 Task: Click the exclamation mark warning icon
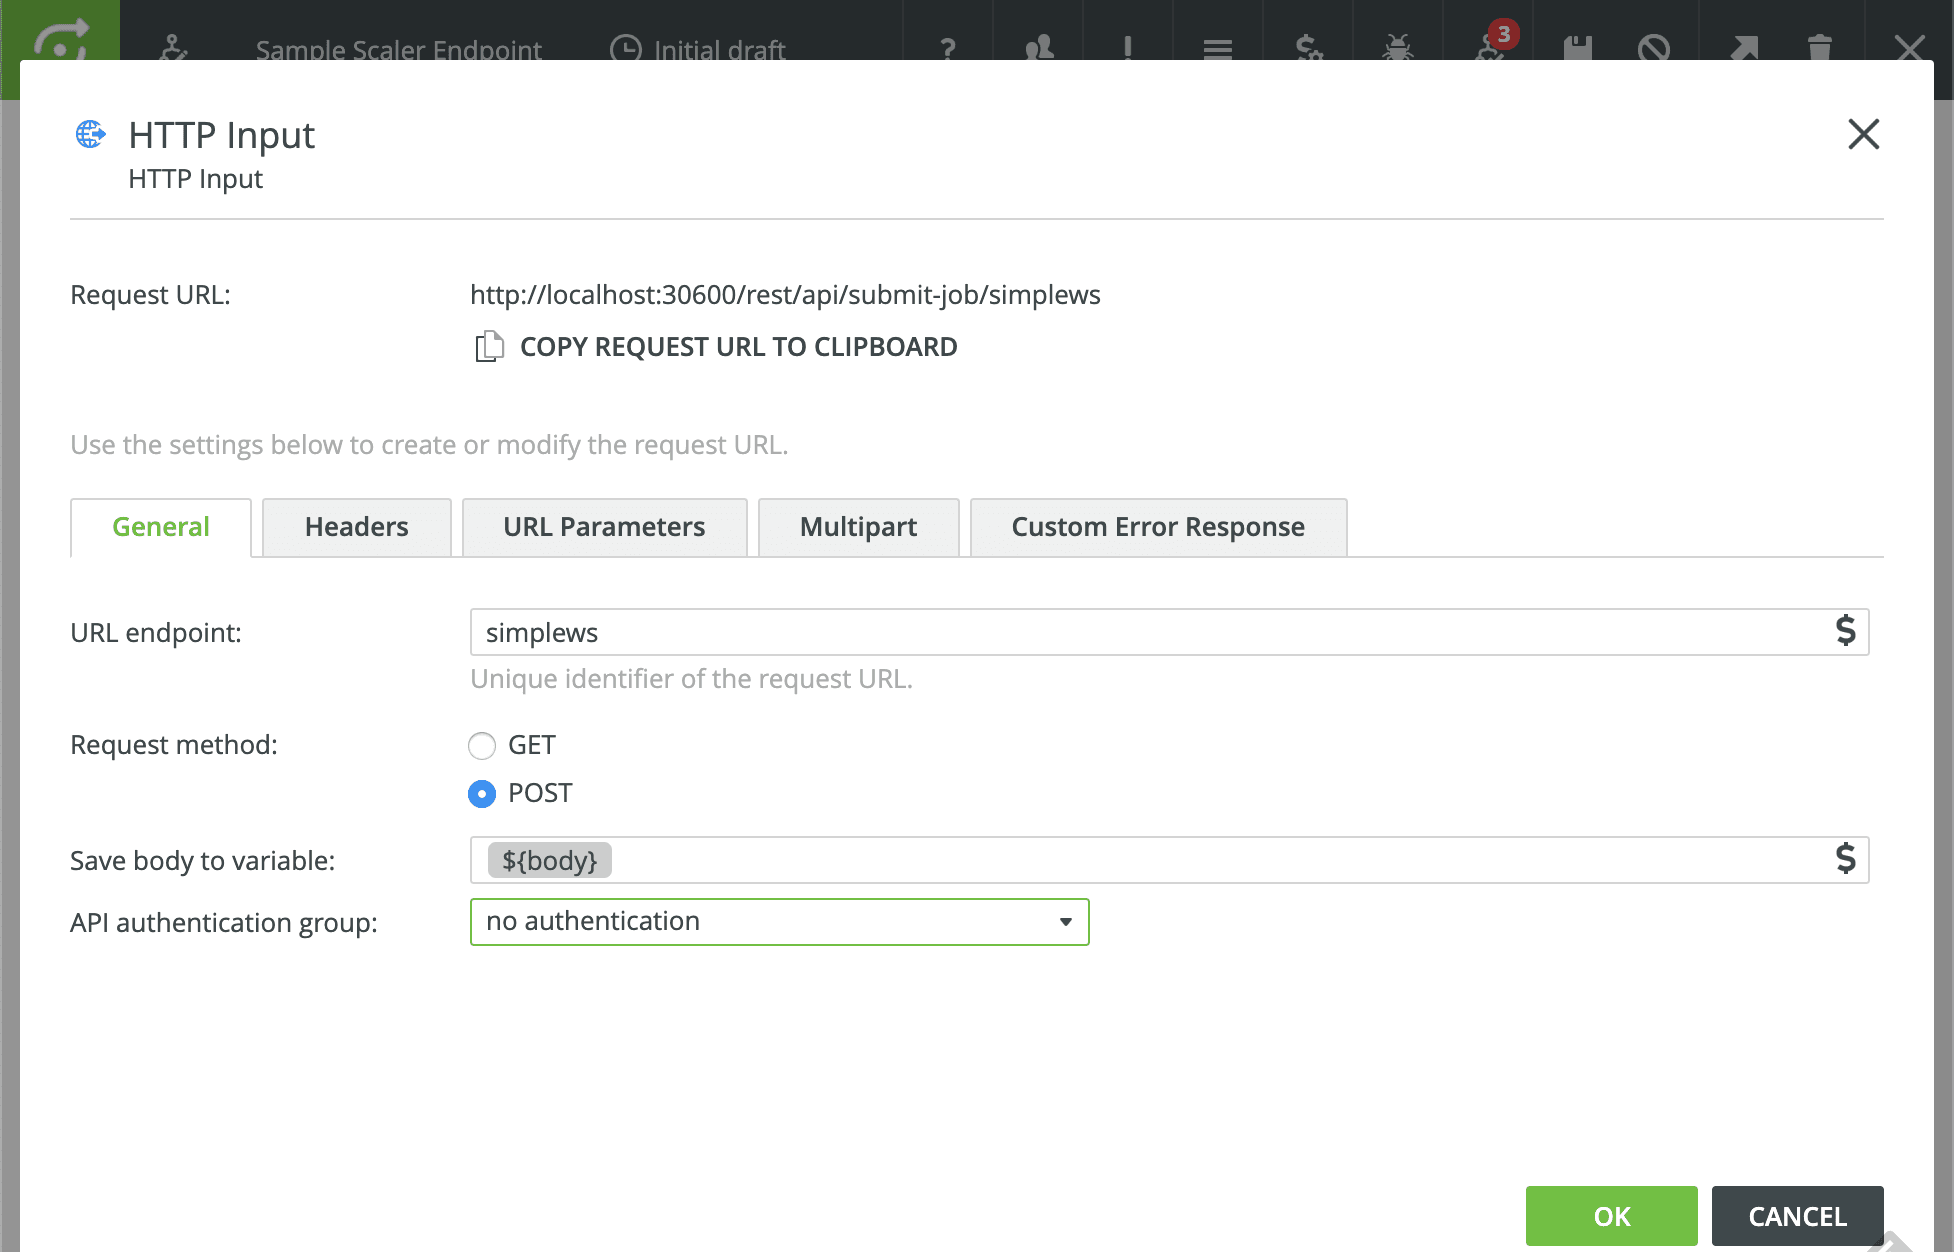1128,48
